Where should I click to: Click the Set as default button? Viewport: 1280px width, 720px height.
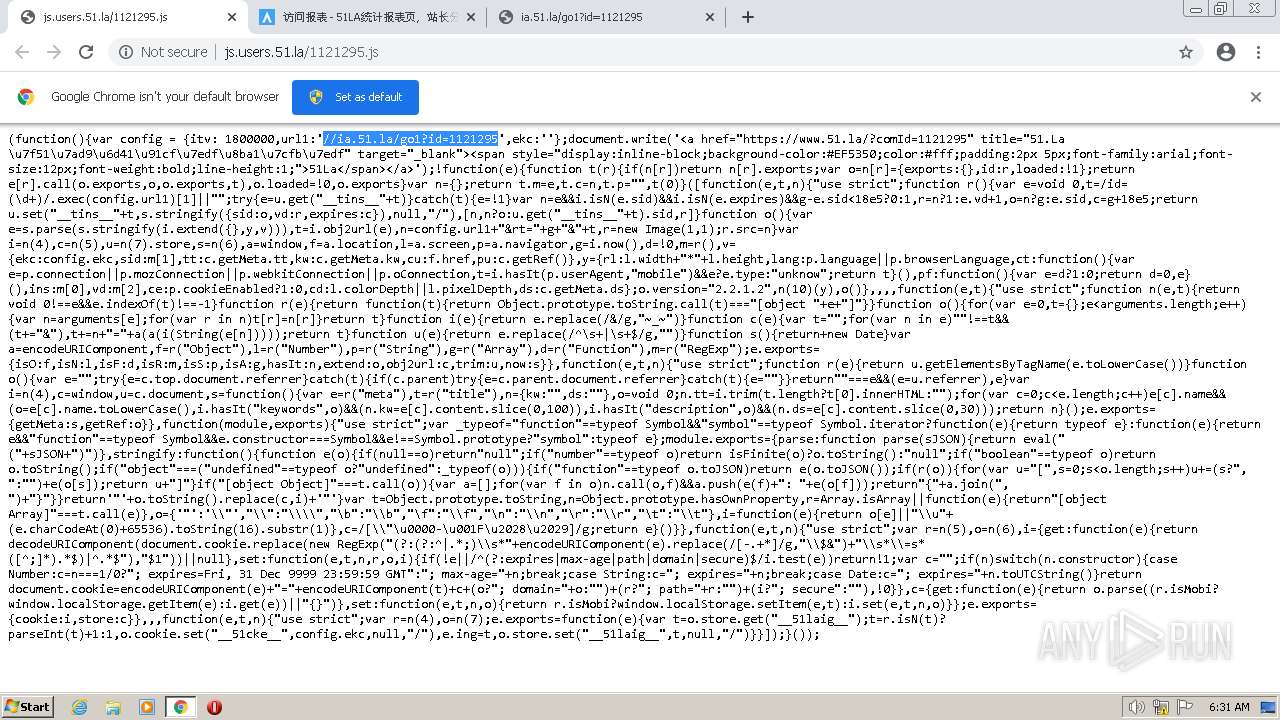[355, 97]
